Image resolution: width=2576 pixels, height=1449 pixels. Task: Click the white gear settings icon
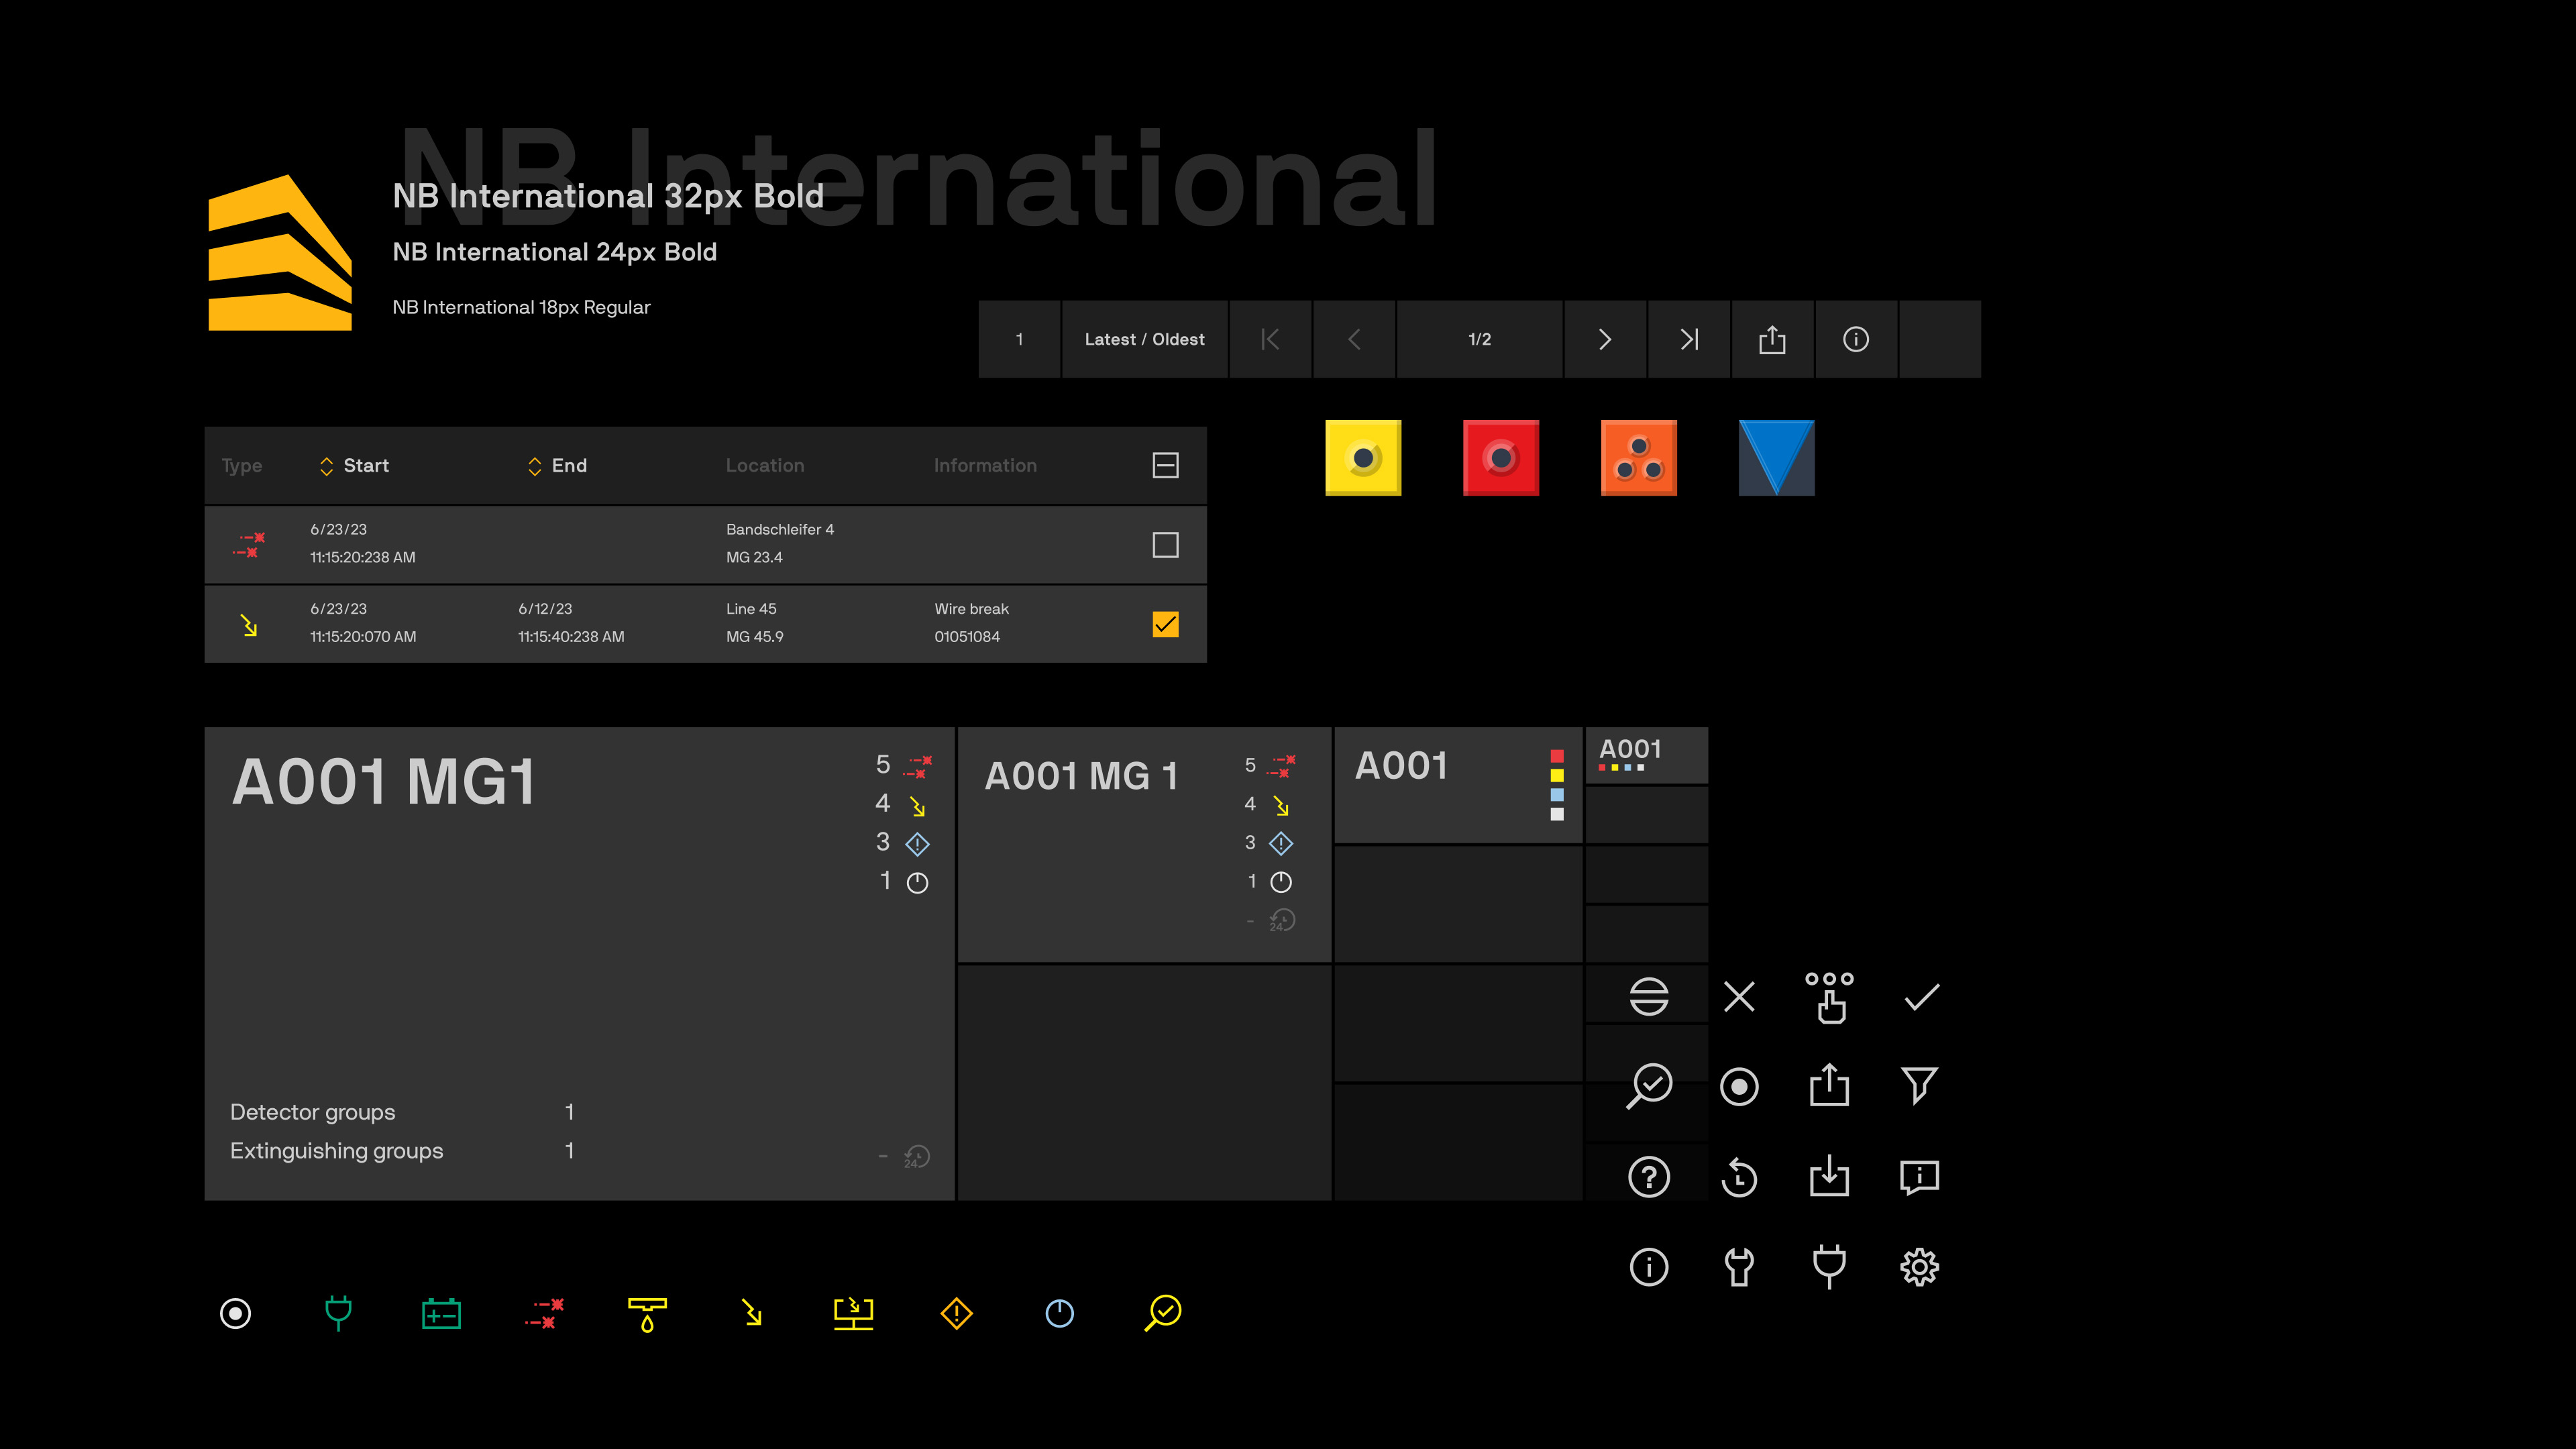1919,1267
